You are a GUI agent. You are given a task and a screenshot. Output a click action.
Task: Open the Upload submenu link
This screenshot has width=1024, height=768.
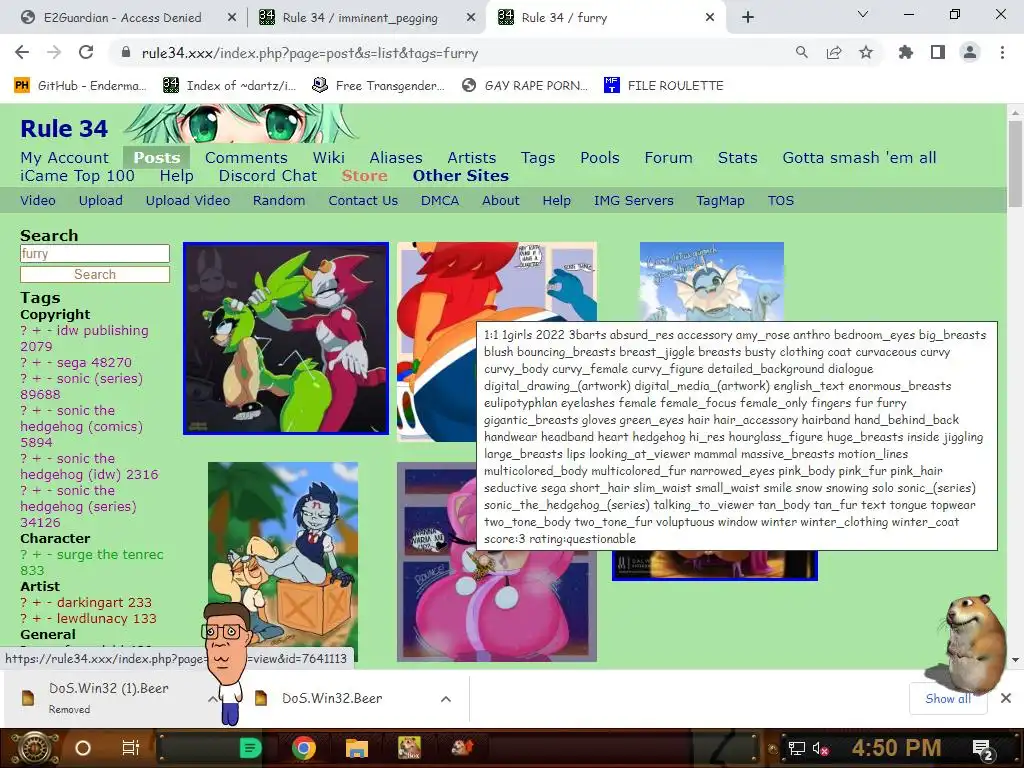click(101, 200)
